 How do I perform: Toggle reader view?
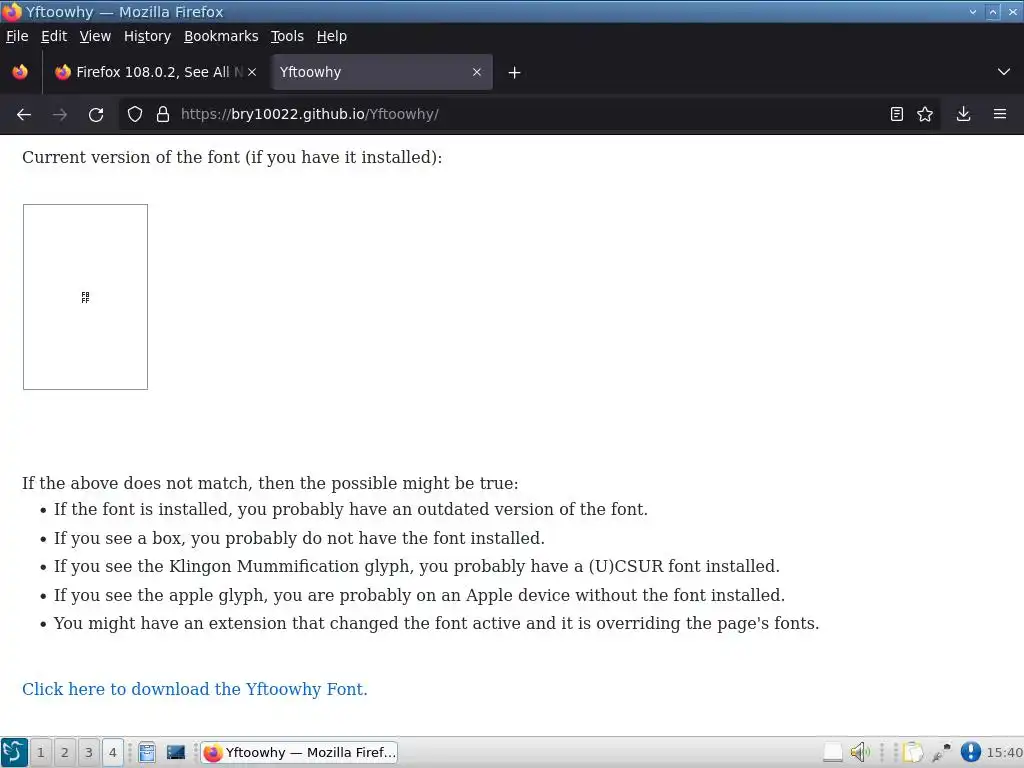[897, 114]
